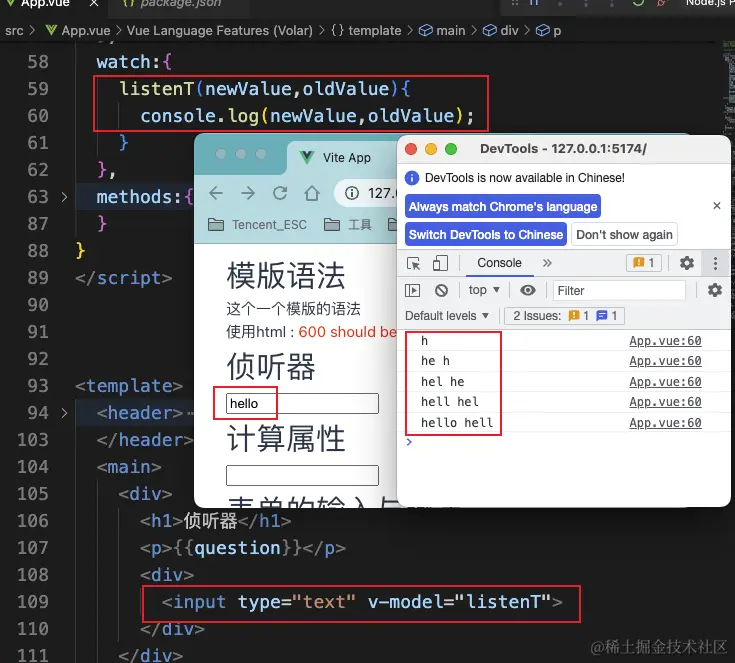Click the inspect element picker icon in DevTools

(413, 263)
